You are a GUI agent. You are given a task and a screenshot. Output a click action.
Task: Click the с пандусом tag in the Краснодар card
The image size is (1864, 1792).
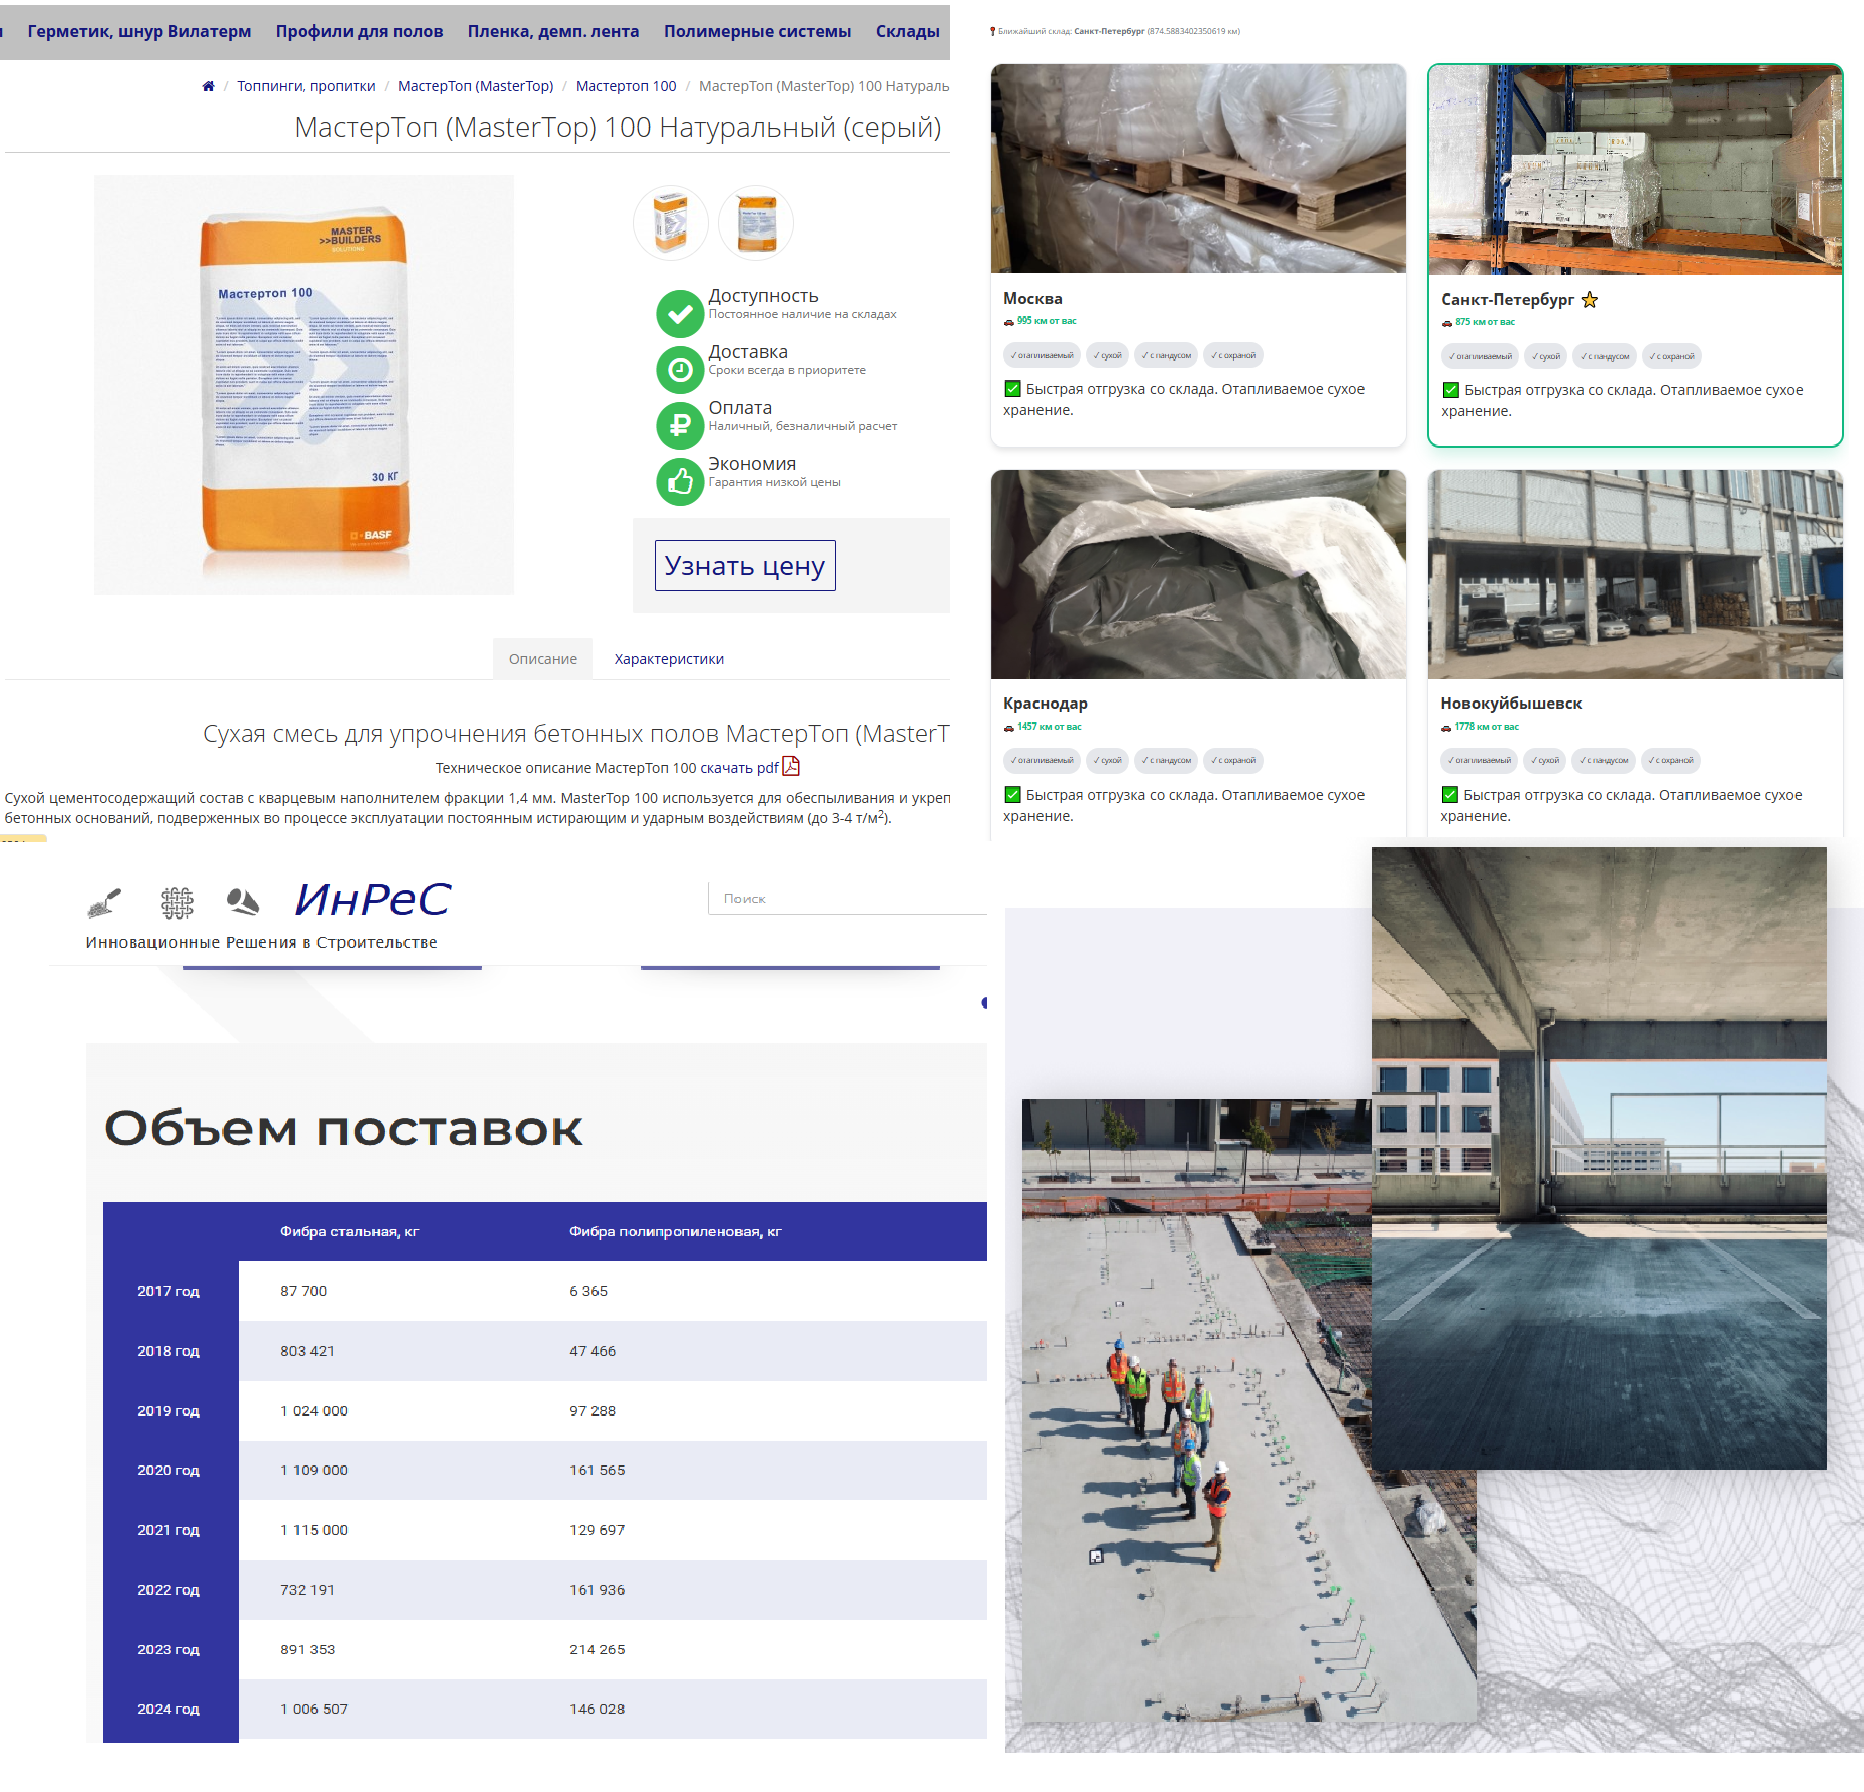(x=1166, y=760)
